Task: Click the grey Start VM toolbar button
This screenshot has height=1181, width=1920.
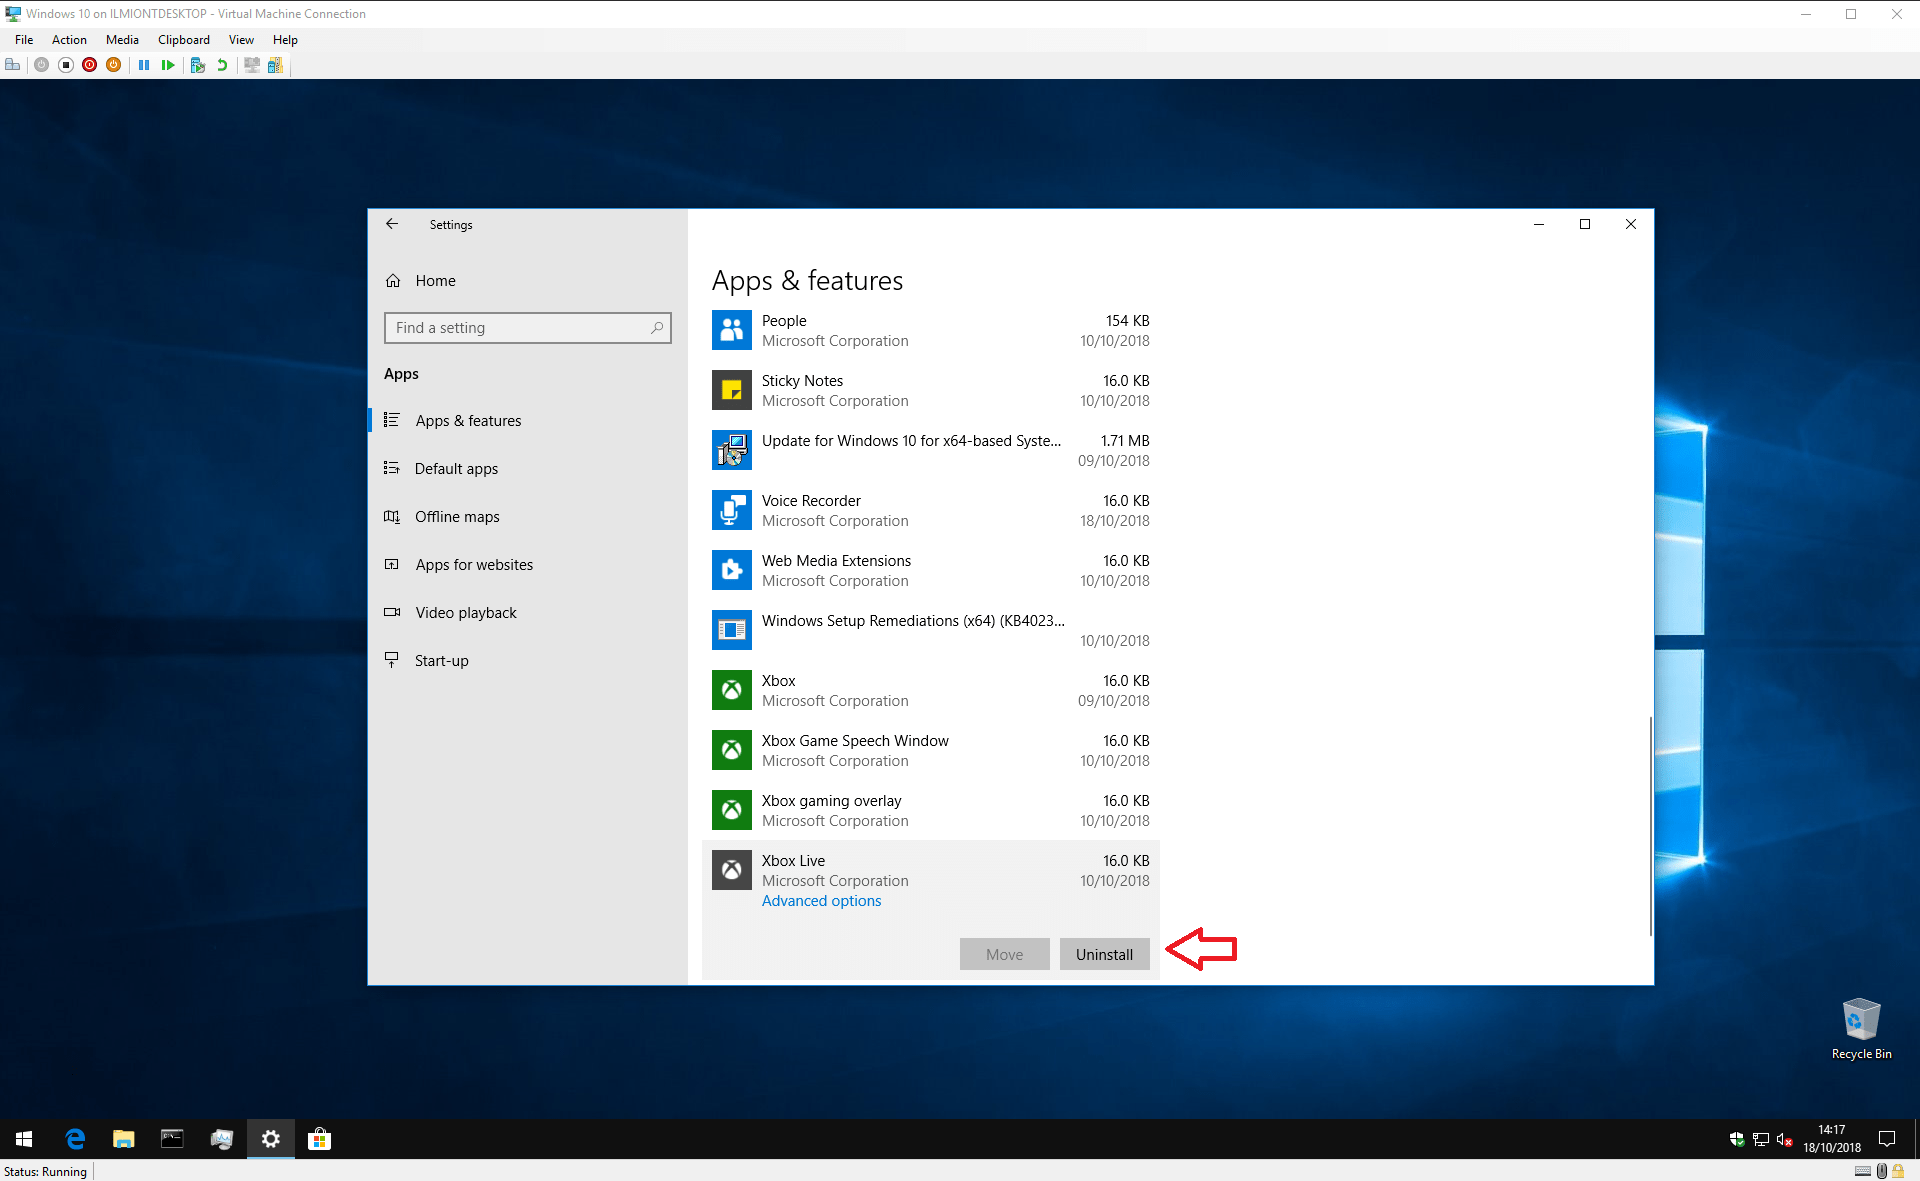Action: point(41,65)
